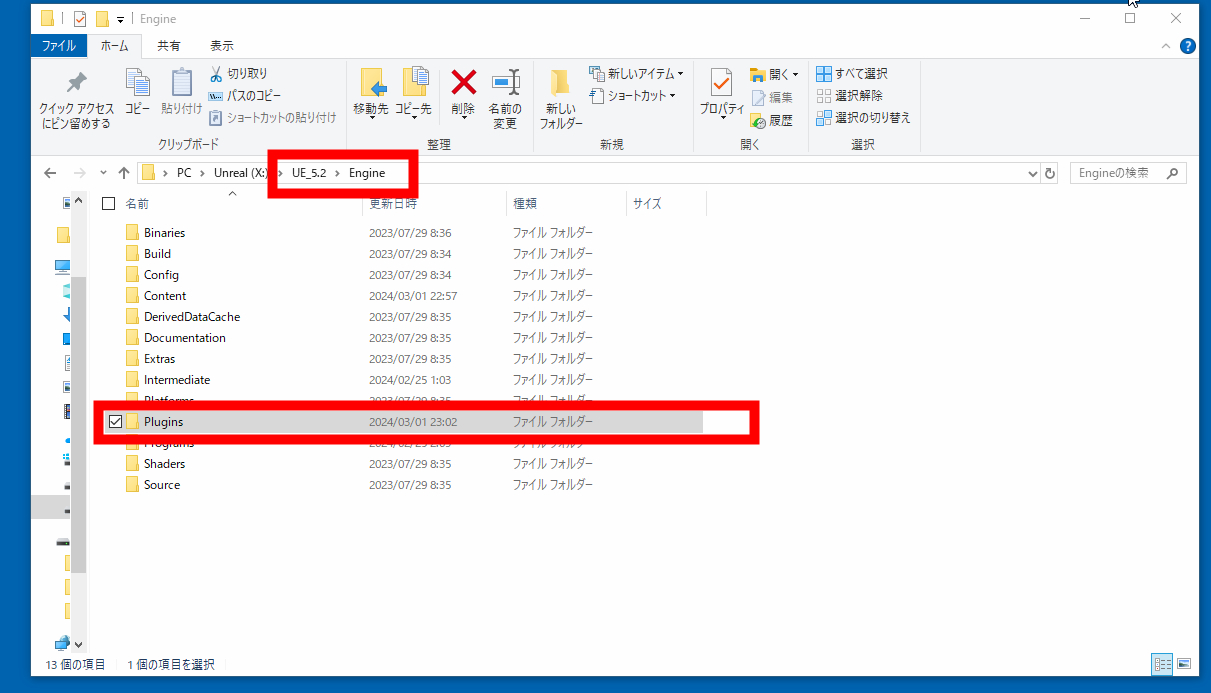Viewport: 1211px width, 693px height.
Task: Open the File (ファイル) menu tab
Action: 59,46
